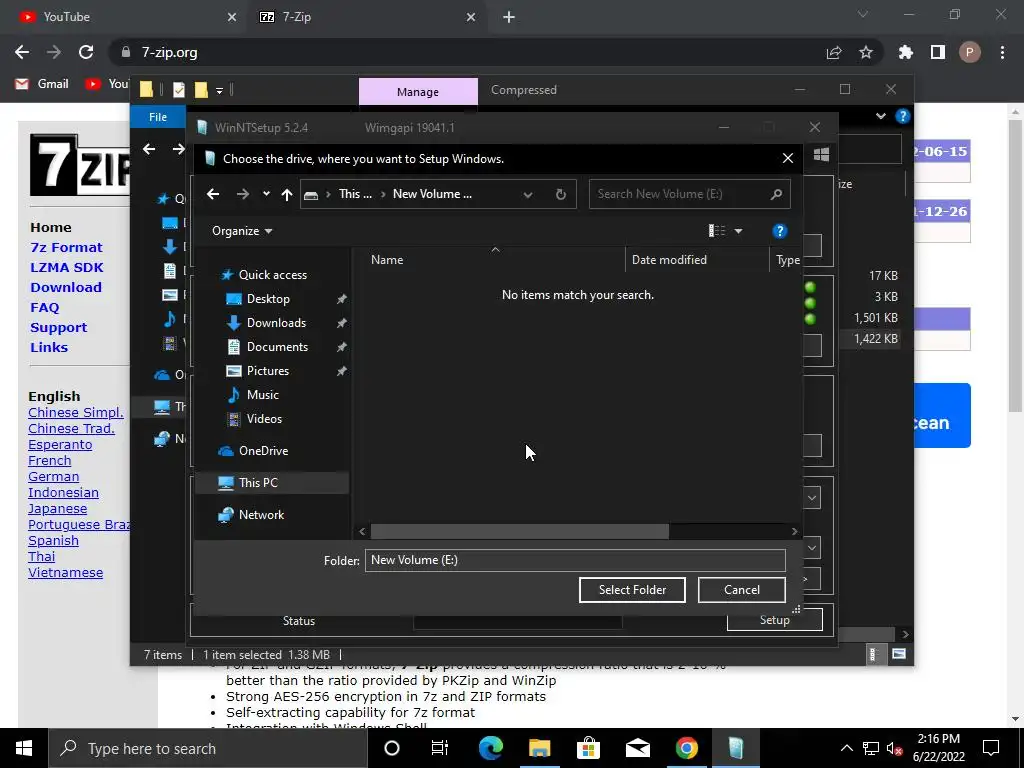Open the FAQ link

44,308
